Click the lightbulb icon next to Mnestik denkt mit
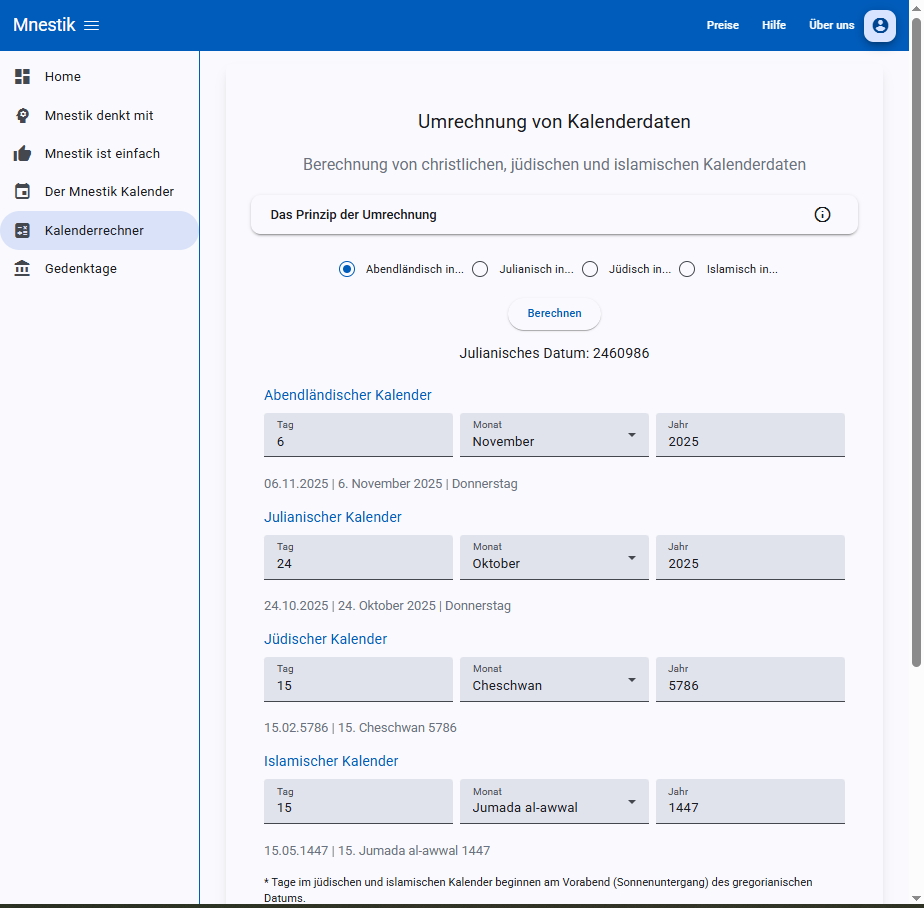This screenshot has width=924, height=908. click(x=21, y=115)
